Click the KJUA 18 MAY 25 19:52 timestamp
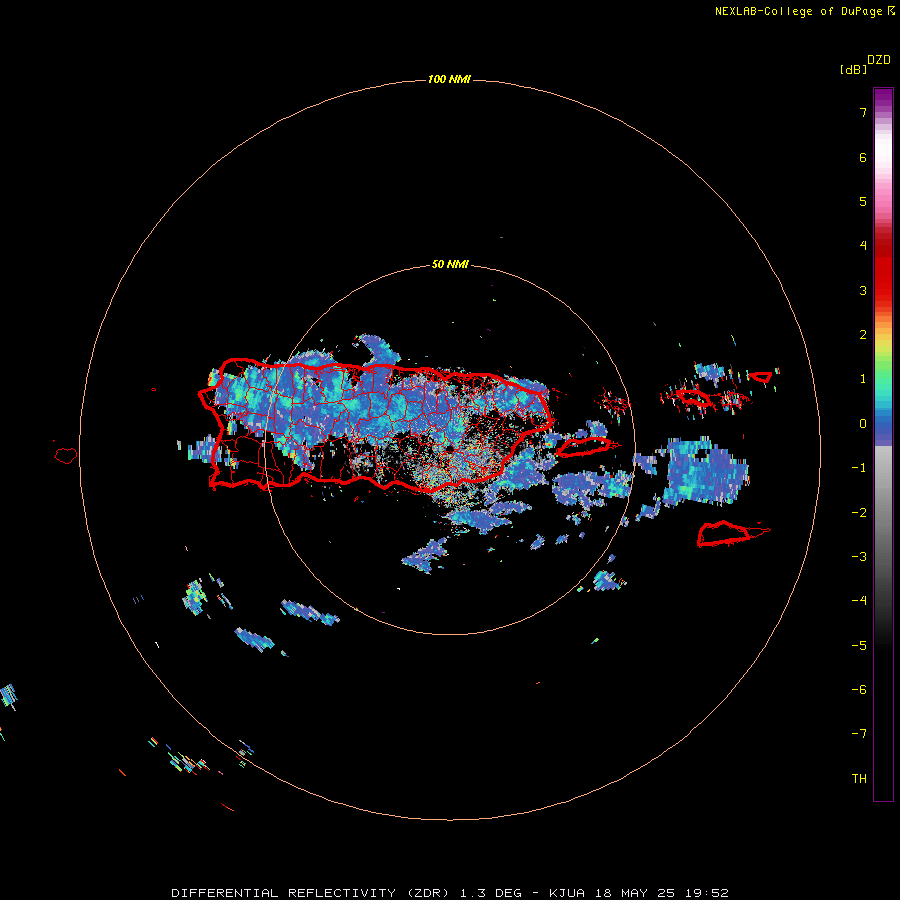Screen dimensions: 900x900 click(x=638, y=893)
